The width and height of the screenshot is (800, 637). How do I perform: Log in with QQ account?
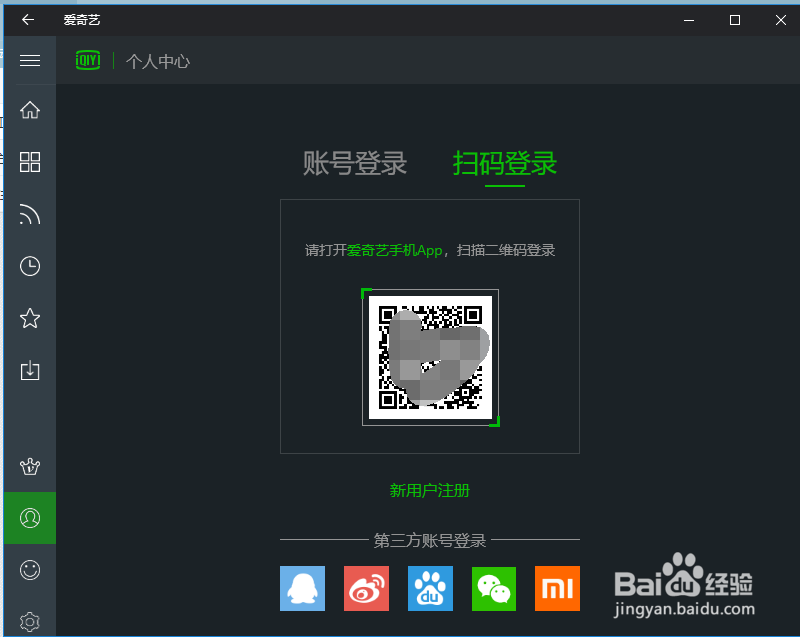[302, 588]
